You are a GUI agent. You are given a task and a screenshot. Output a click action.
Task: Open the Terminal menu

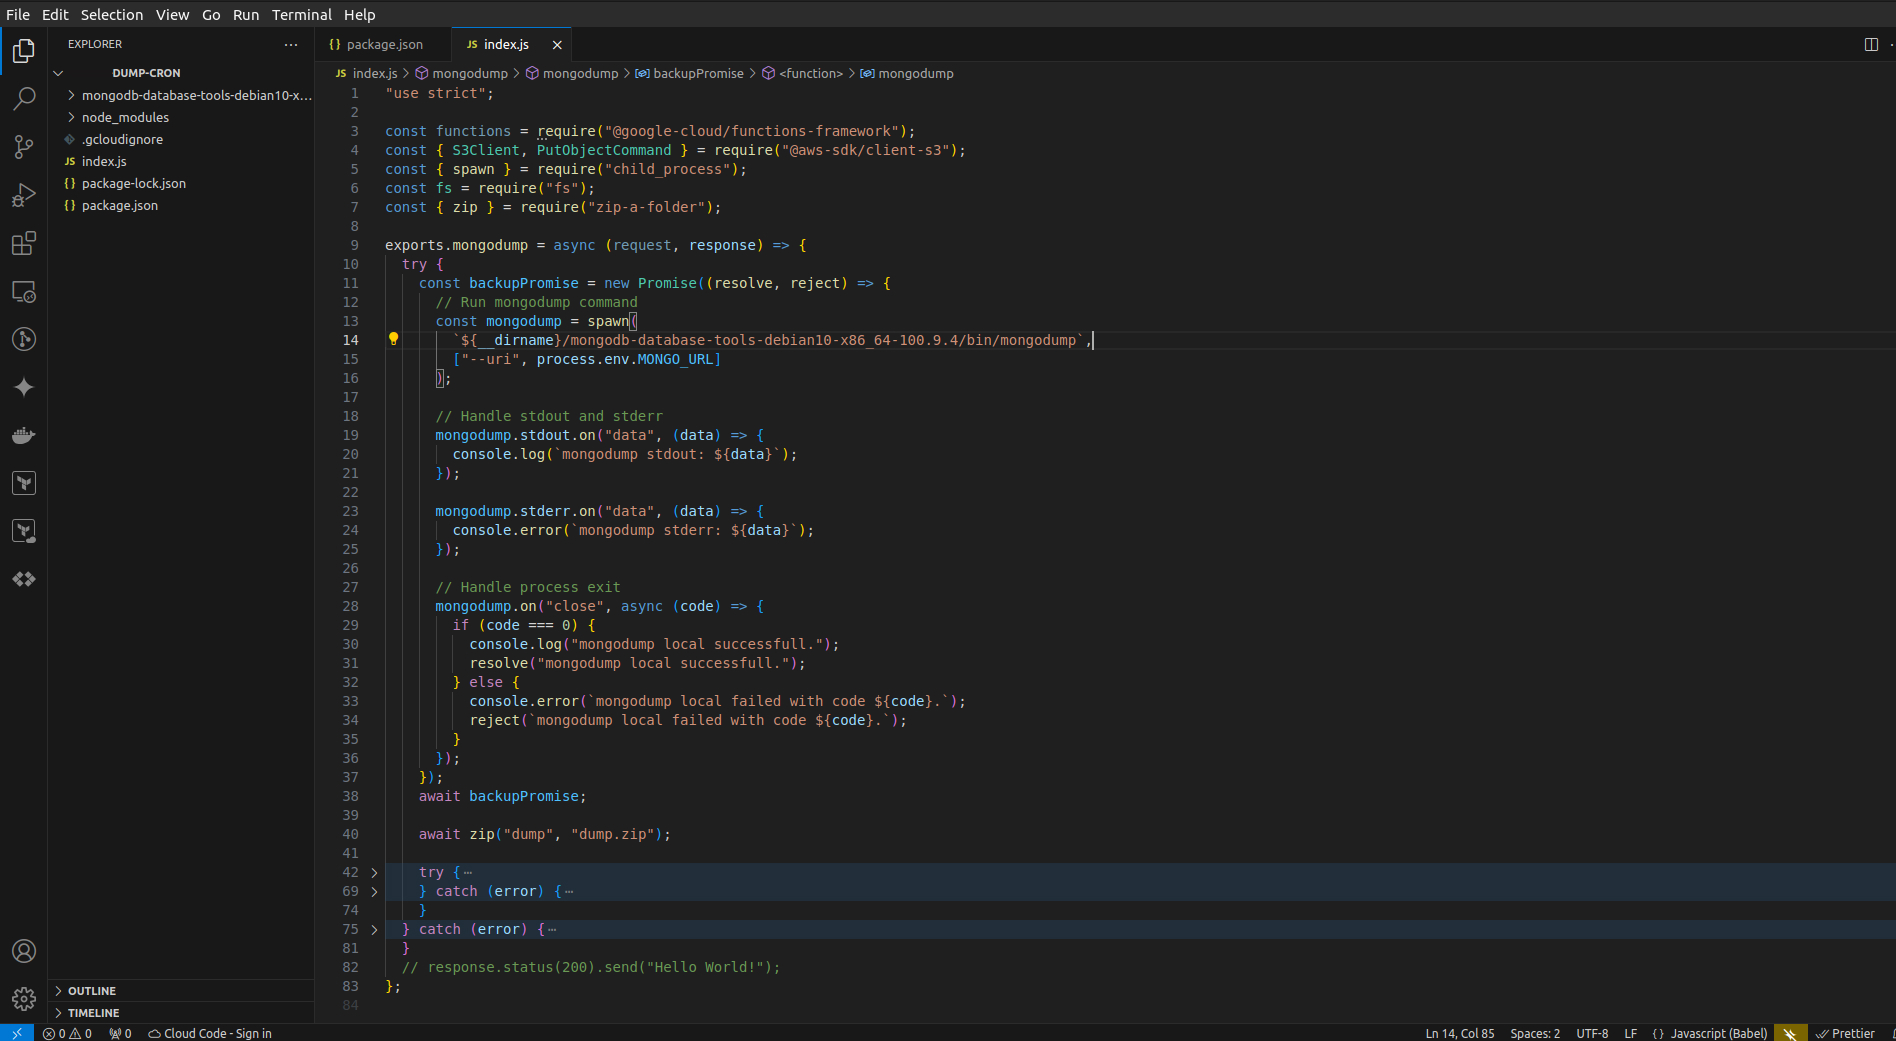[x=302, y=14]
